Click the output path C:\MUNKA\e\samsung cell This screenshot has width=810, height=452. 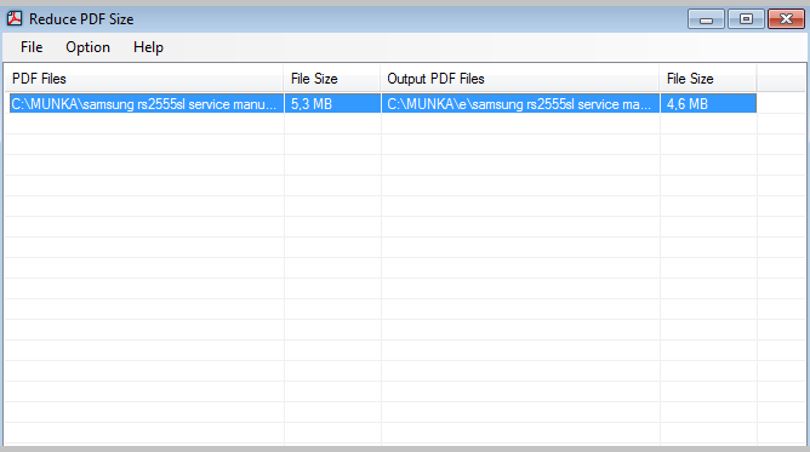pos(520,103)
